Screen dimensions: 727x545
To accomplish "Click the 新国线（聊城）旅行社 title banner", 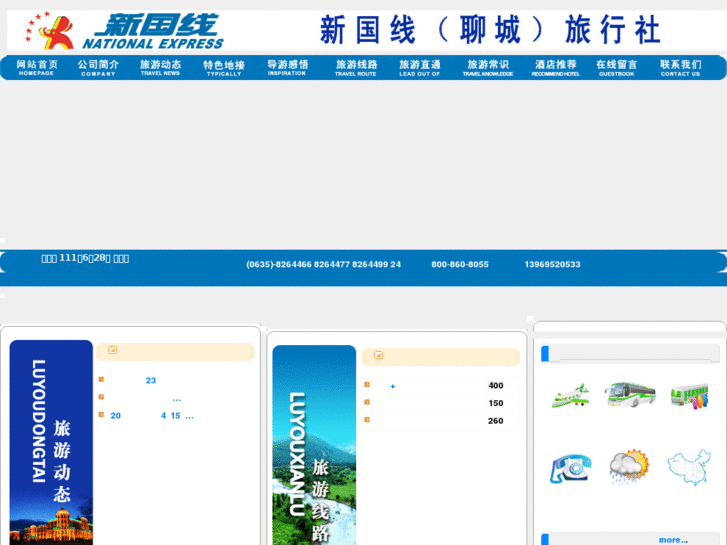I will click(x=490, y=30).
